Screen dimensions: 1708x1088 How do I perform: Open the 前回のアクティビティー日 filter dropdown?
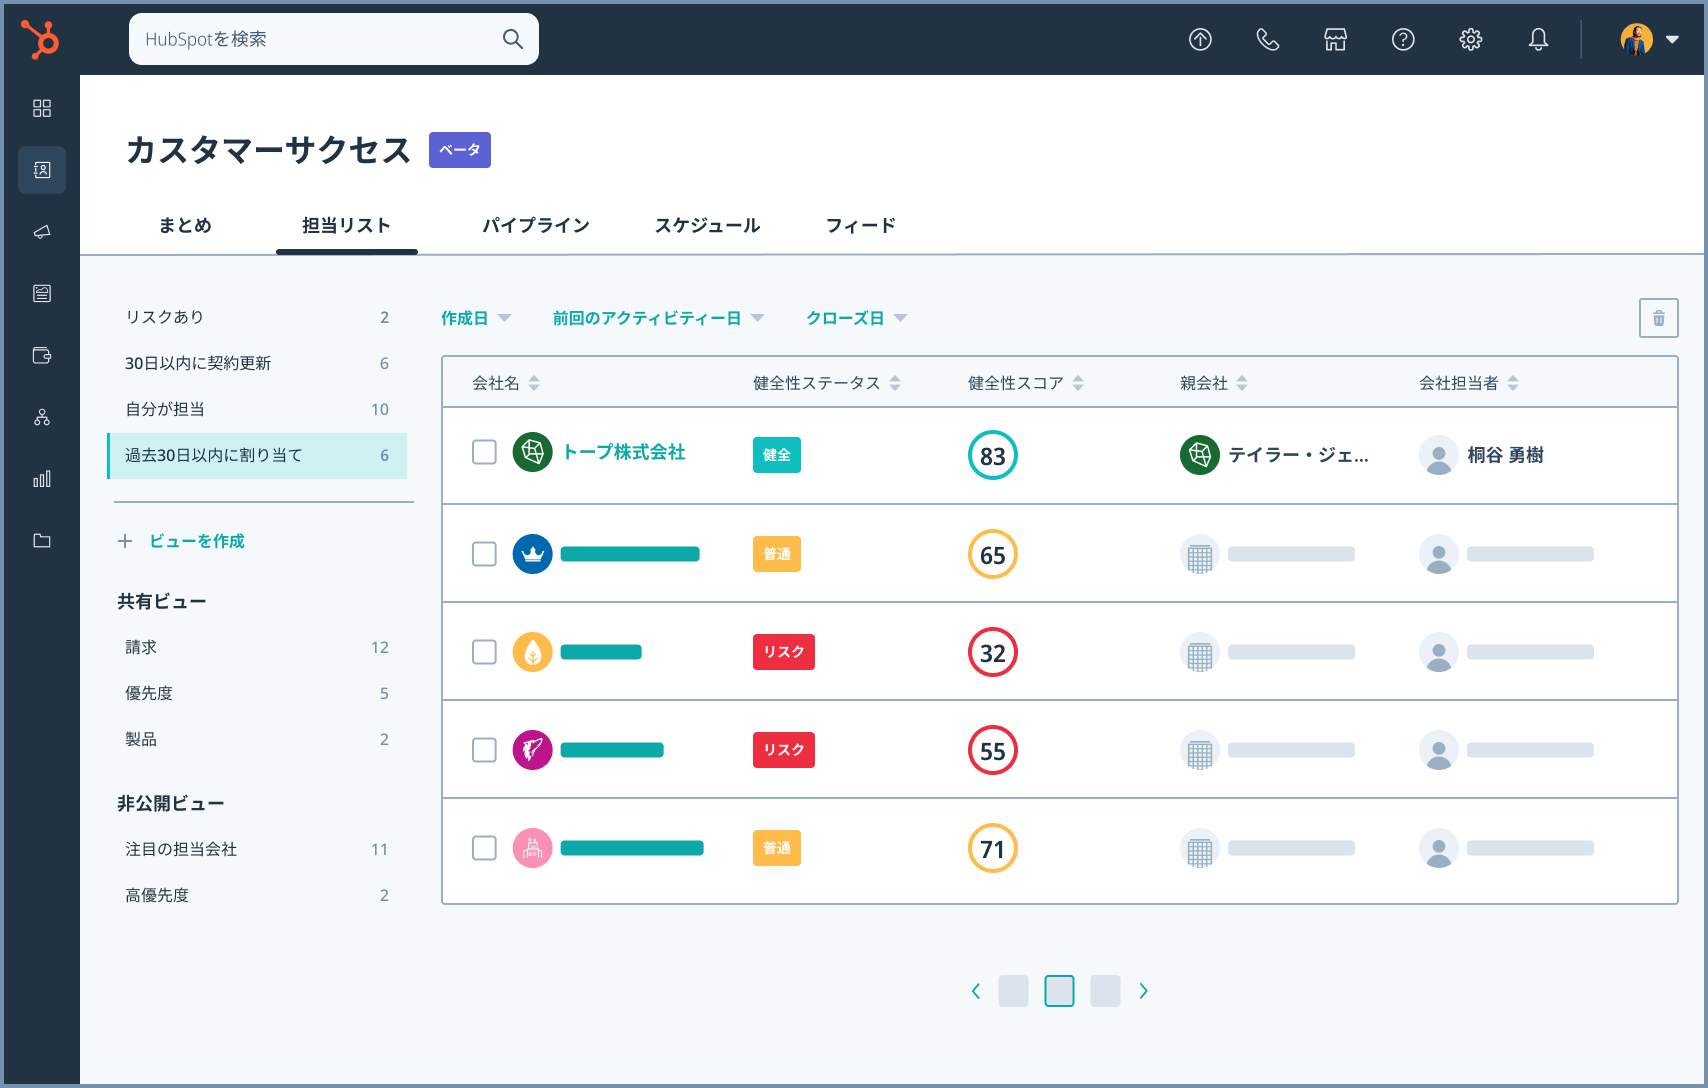(x=658, y=318)
